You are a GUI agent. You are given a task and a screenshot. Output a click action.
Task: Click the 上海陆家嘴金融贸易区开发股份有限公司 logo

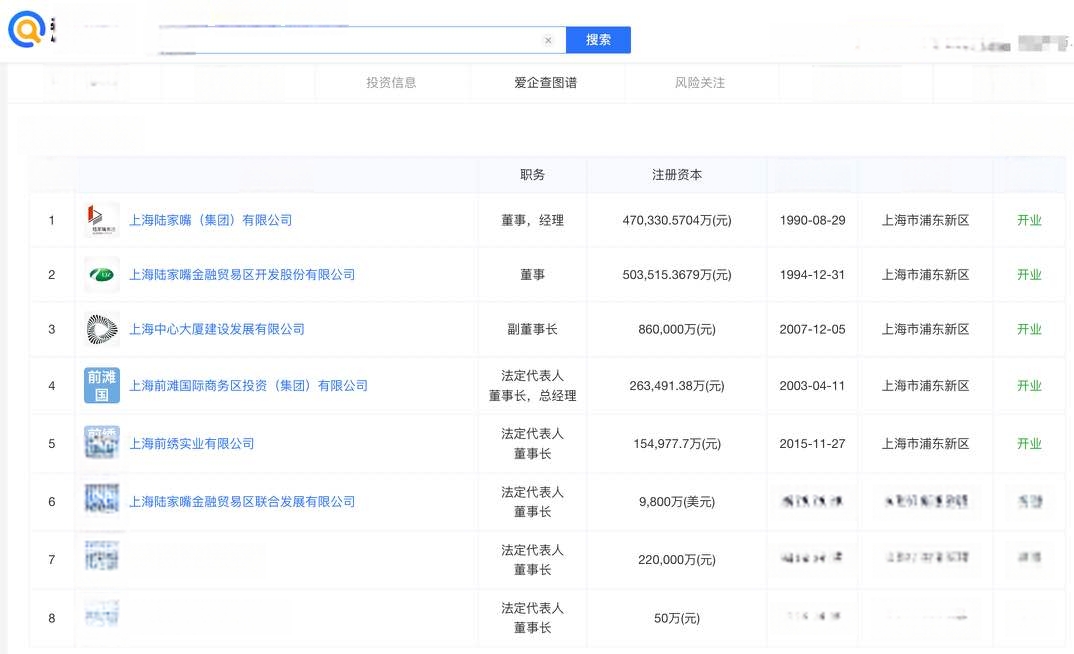(x=101, y=275)
